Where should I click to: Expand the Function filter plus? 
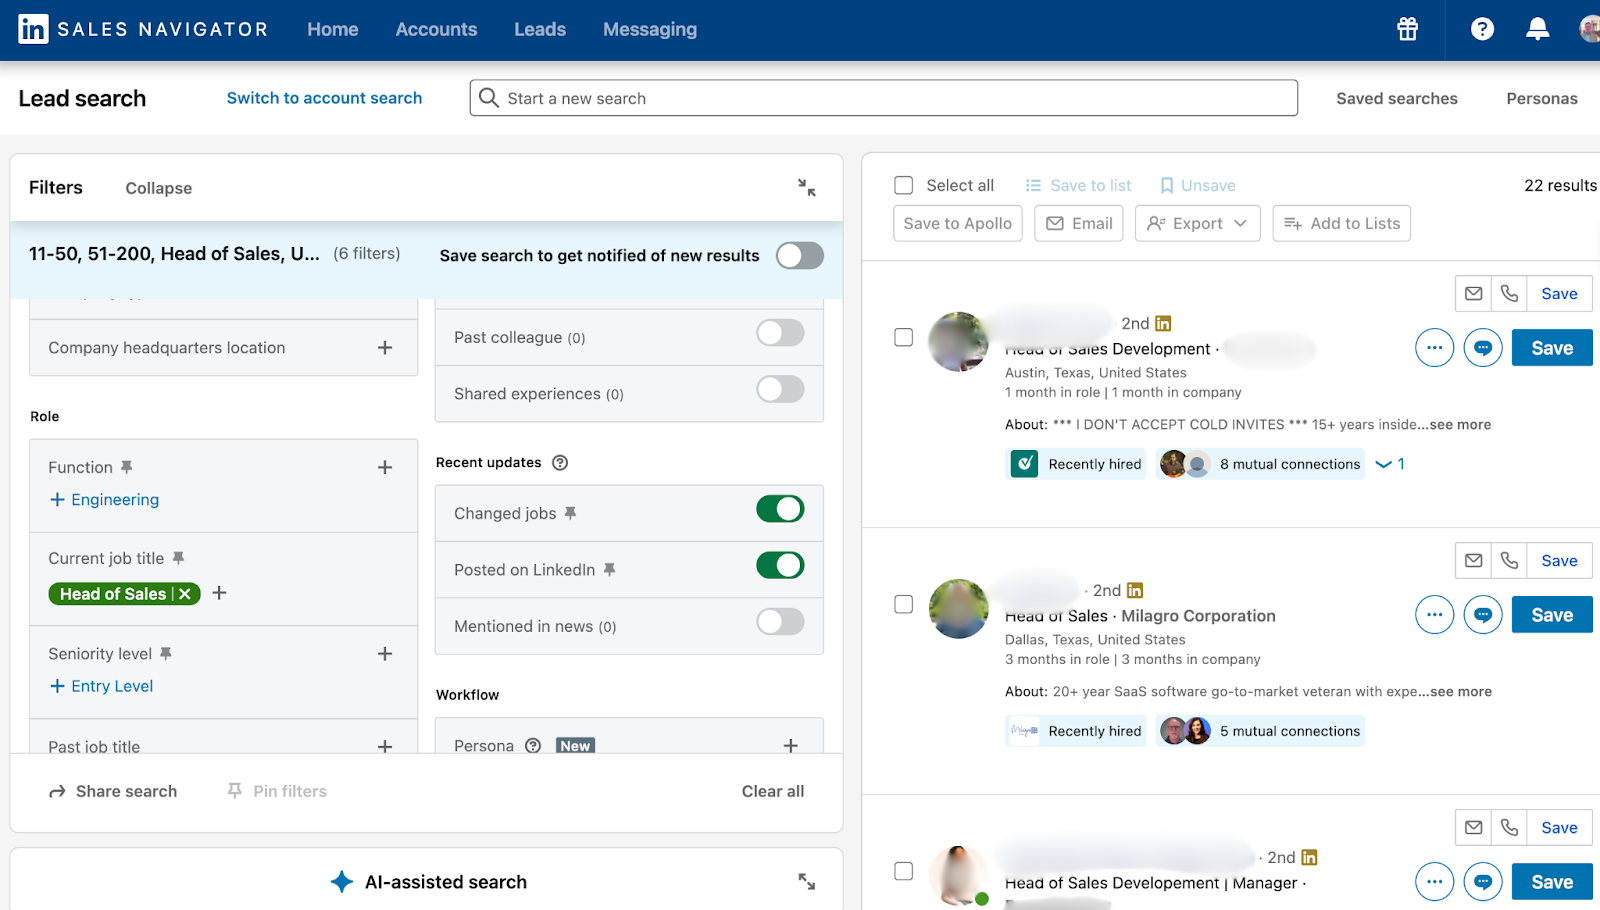pos(385,467)
